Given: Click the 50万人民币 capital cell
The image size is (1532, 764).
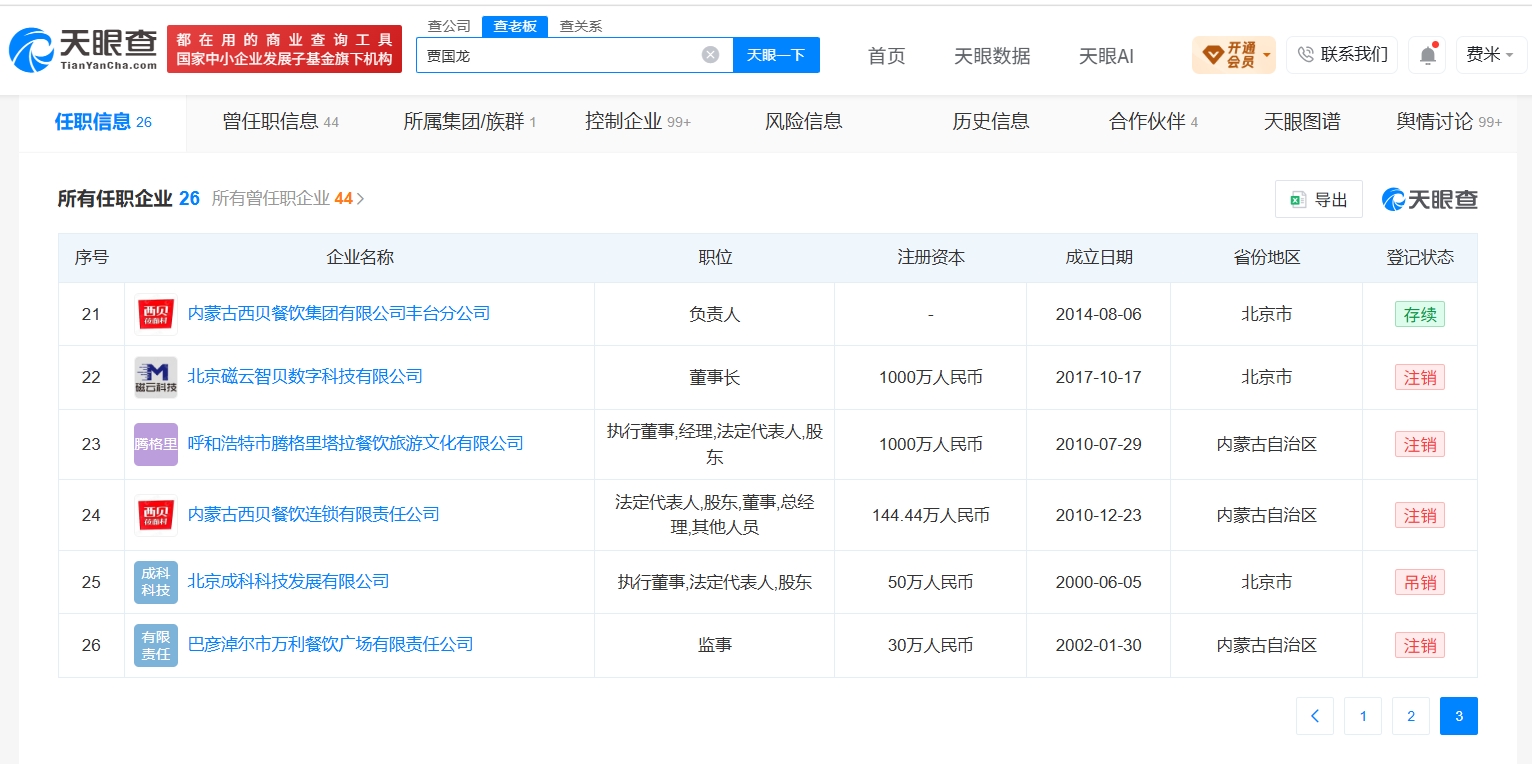Looking at the screenshot, I should pyautogui.click(x=931, y=582).
